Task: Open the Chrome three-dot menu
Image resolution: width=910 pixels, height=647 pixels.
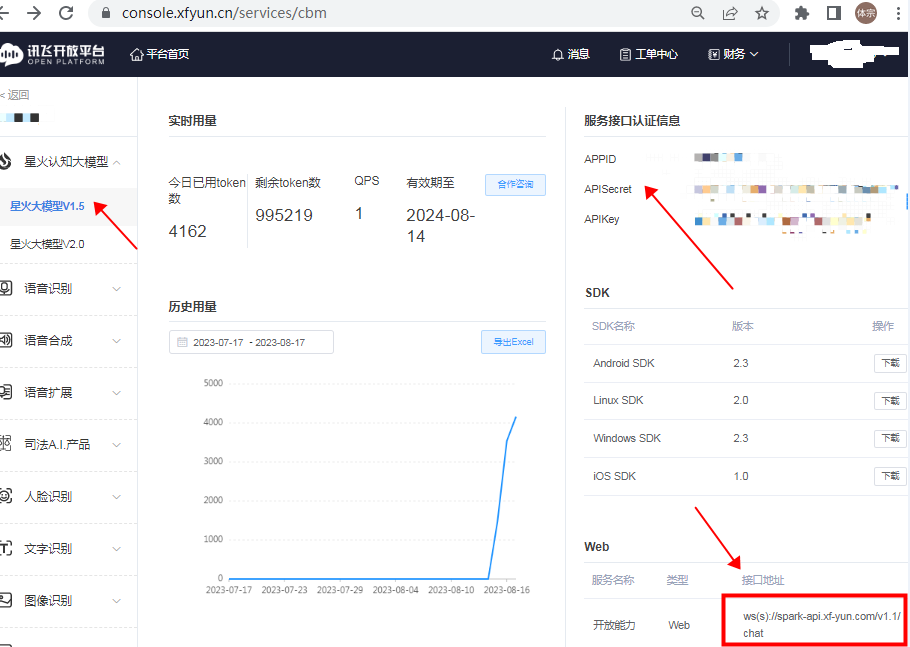Action: click(x=898, y=13)
